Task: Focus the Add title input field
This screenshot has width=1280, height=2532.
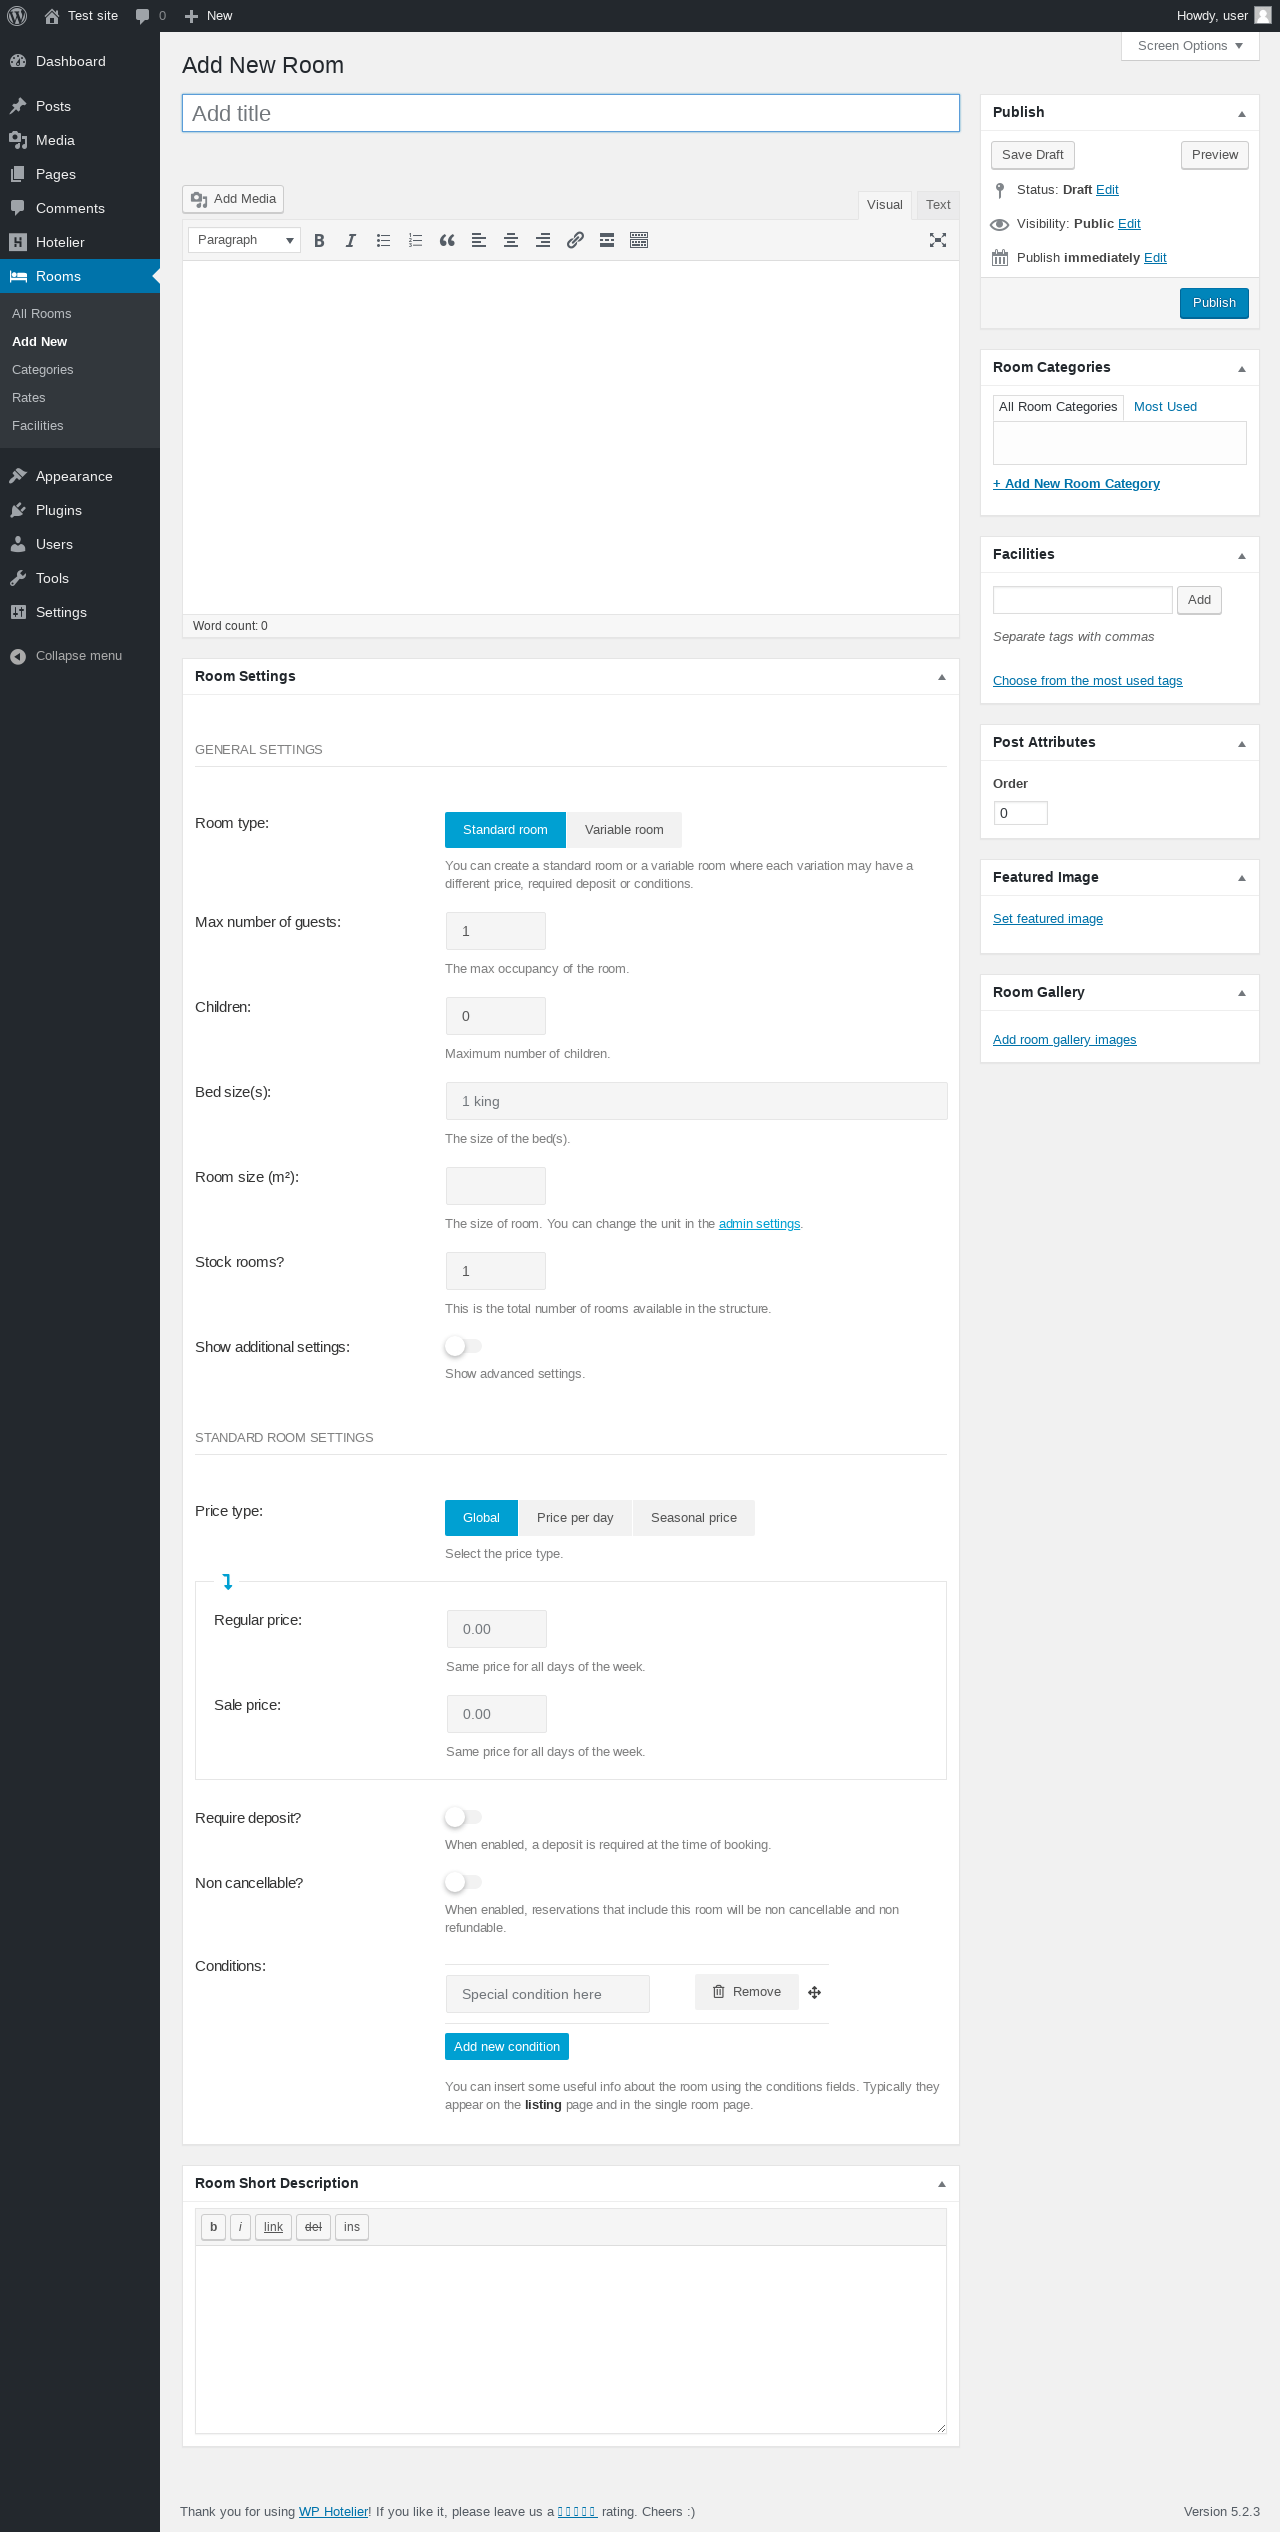Action: tap(571, 113)
